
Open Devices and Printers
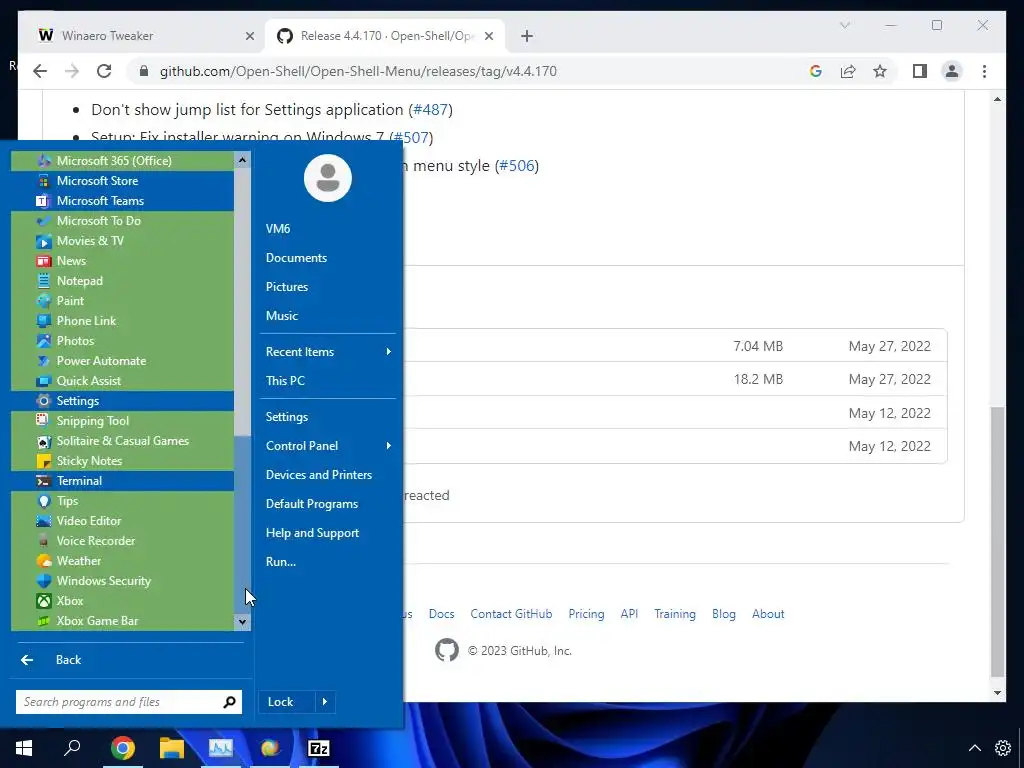point(328,475)
